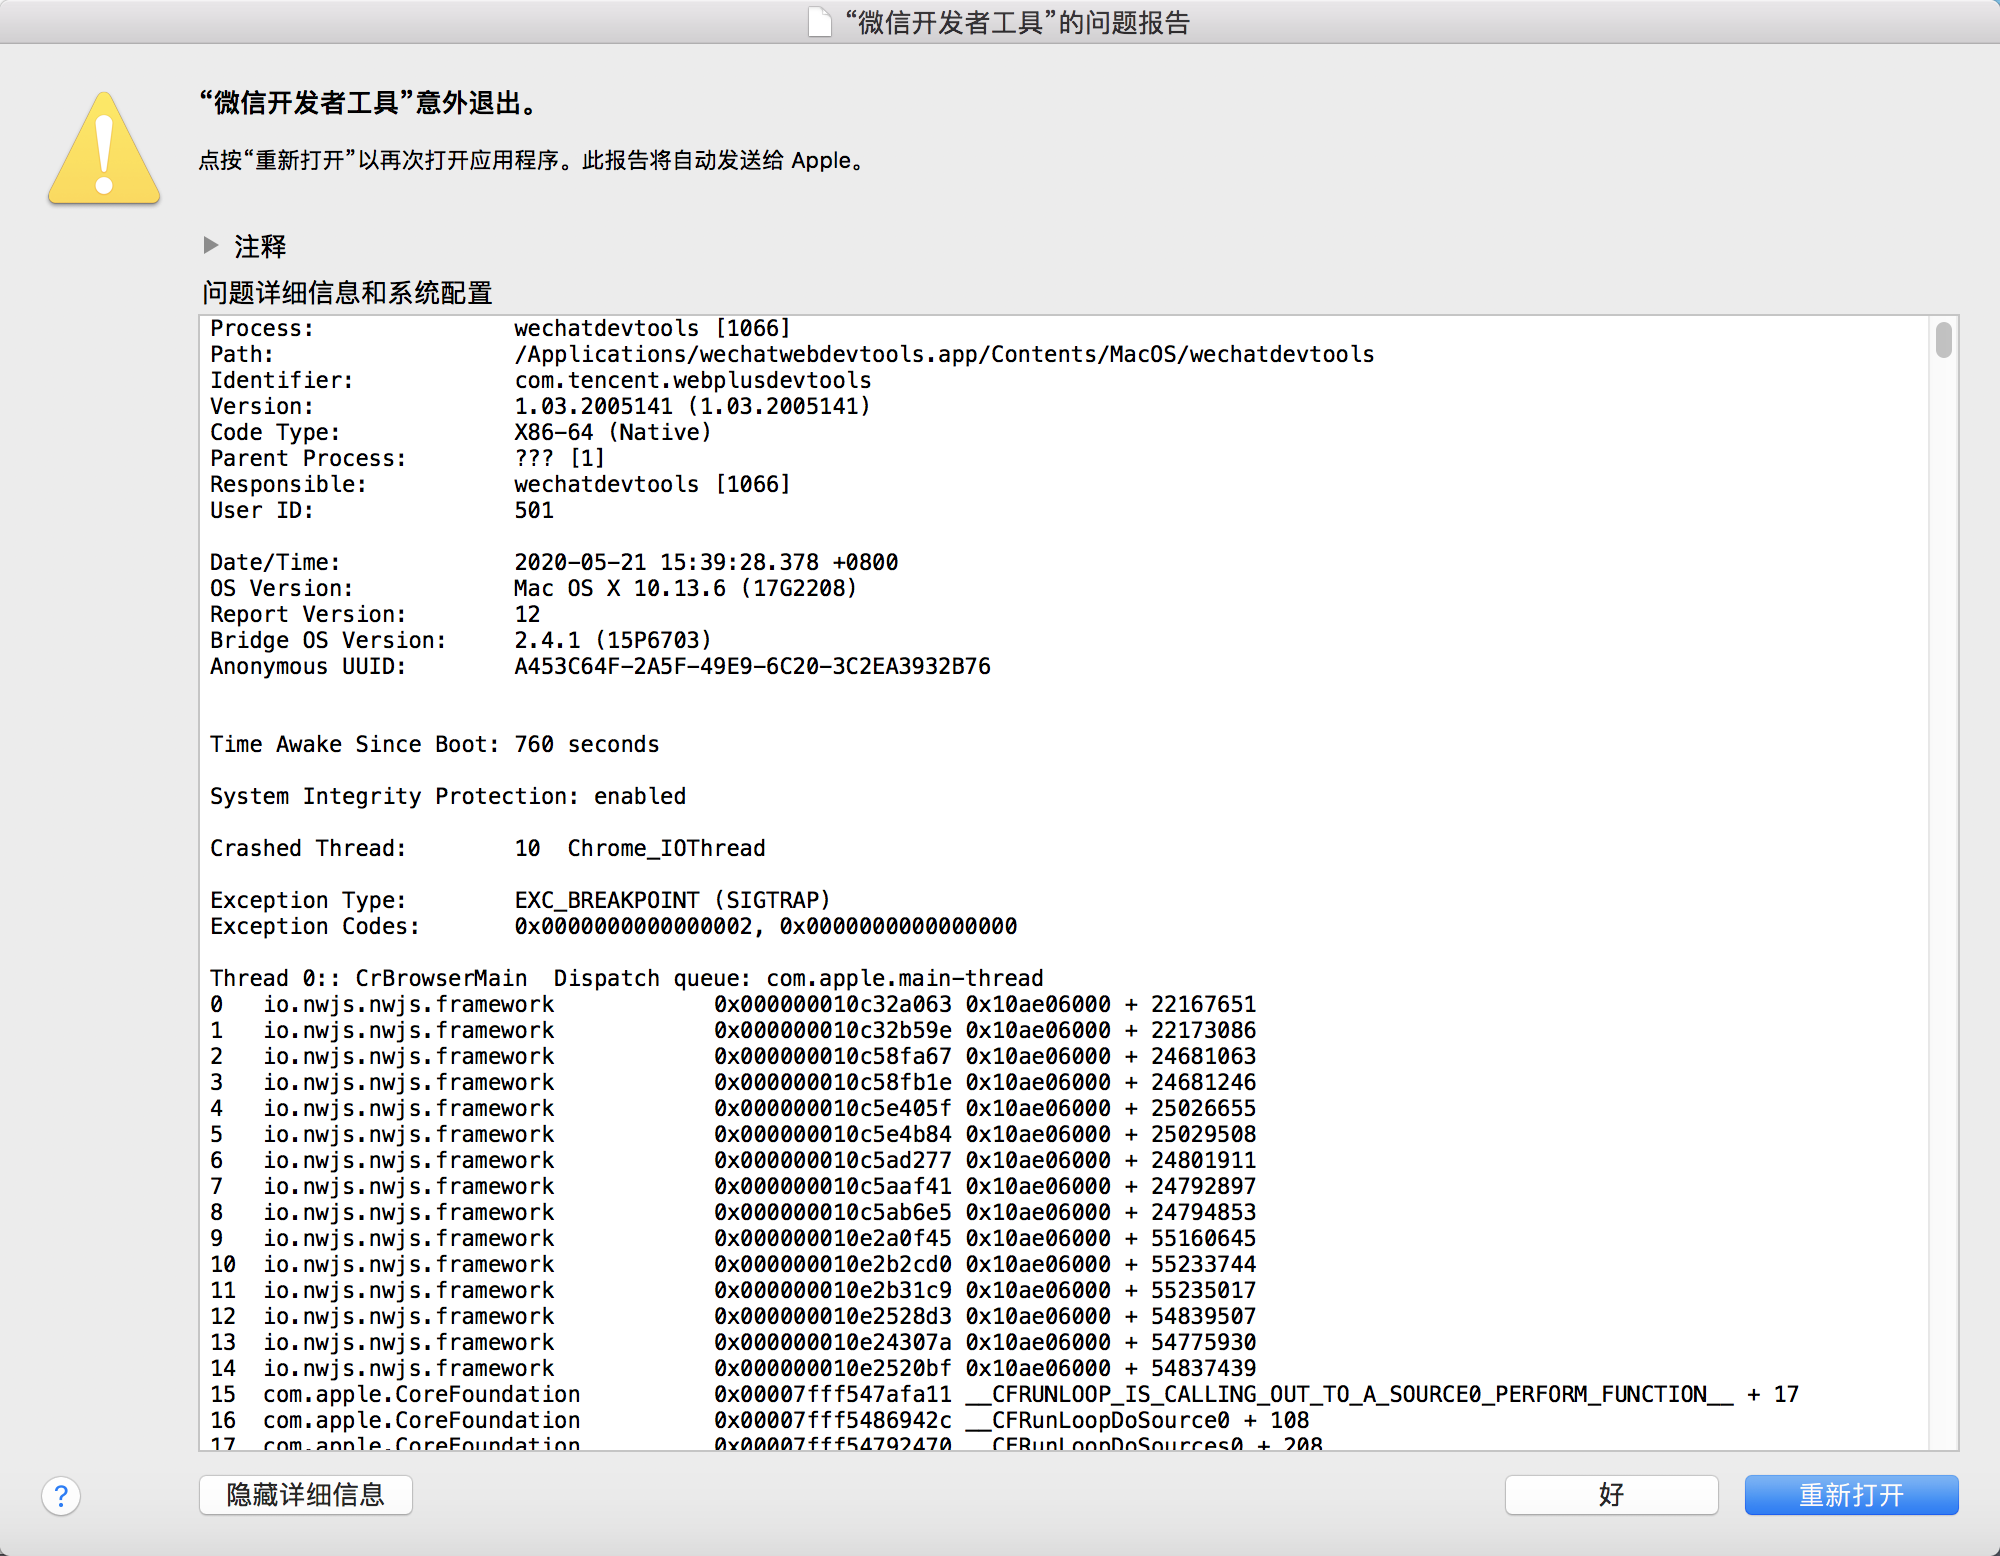Click the vertical scrollbar thumb in report
The image size is (2000, 1556).
(x=1943, y=340)
